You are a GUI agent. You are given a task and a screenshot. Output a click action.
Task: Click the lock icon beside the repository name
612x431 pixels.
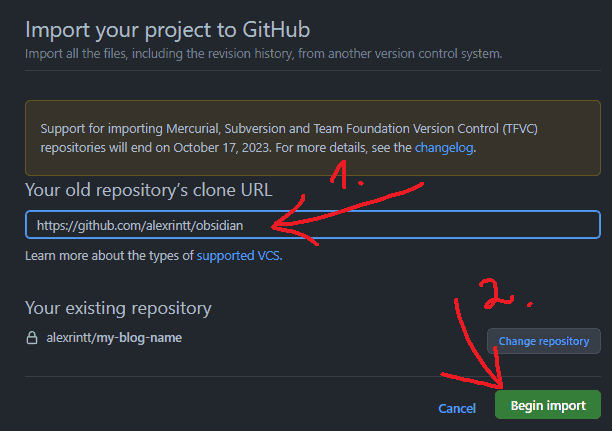click(32, 338)
